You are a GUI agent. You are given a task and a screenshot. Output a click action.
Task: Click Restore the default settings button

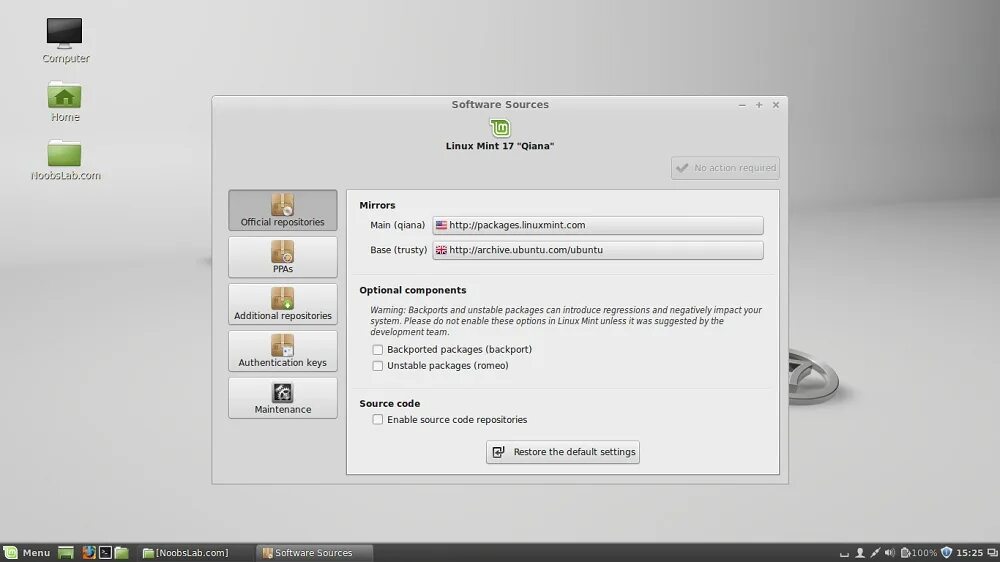(x=562, y=452)
